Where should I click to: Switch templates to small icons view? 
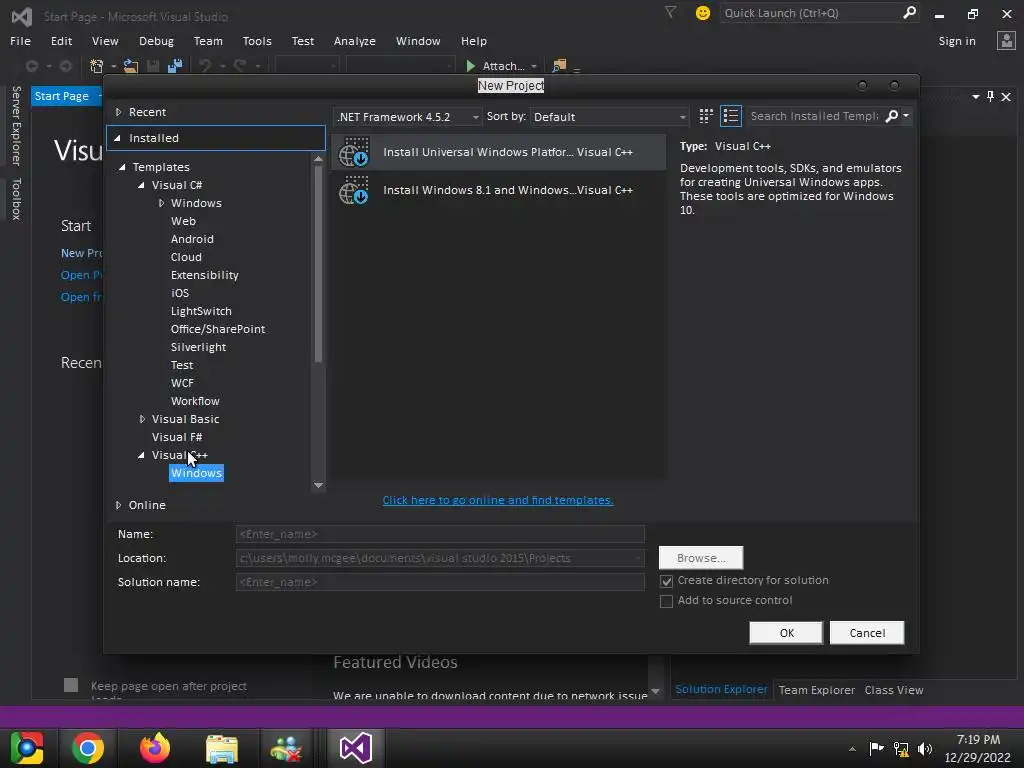click(x=706, y=116)
